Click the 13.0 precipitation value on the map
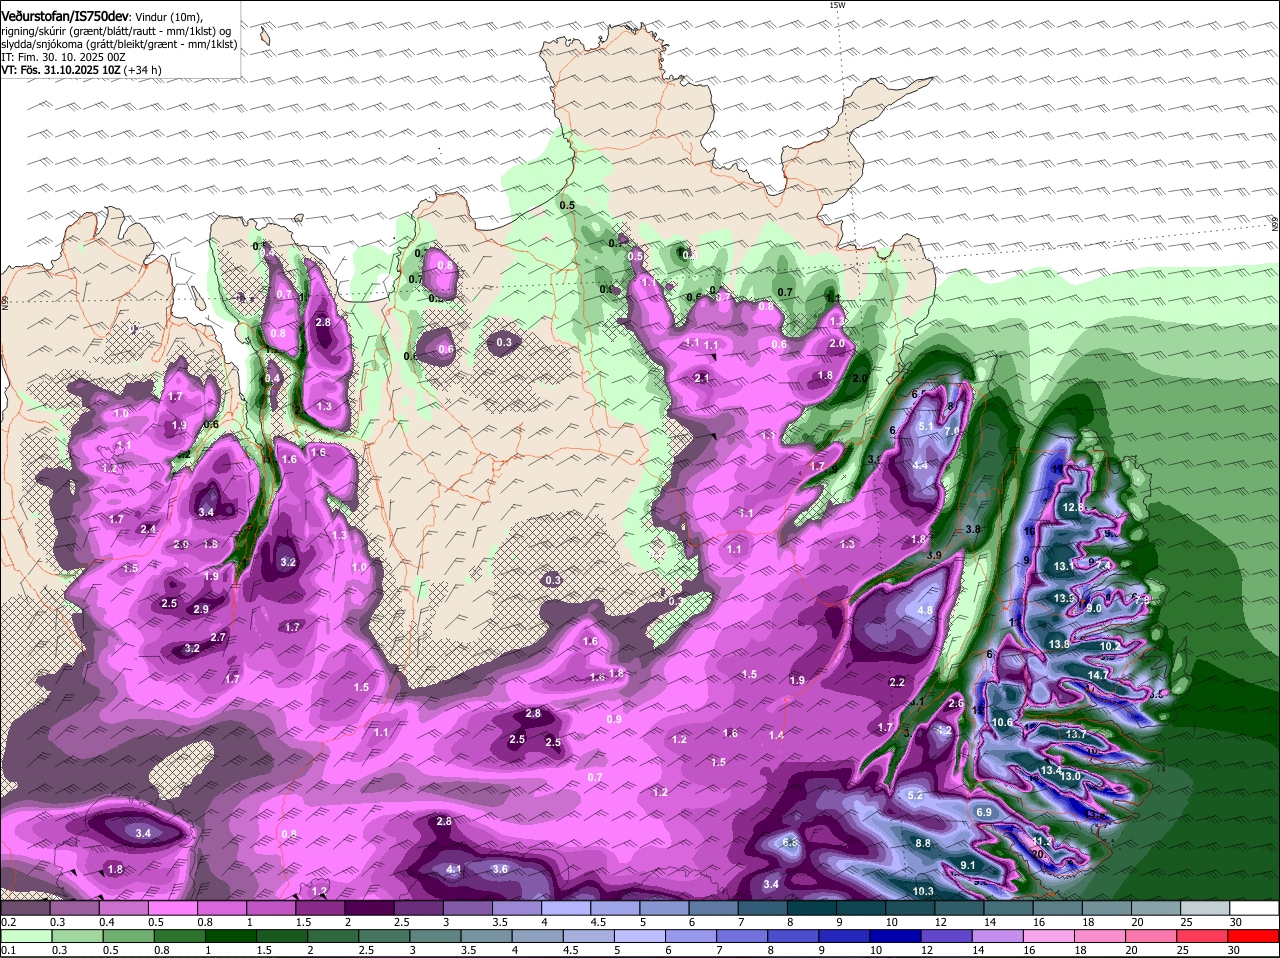The image size is (1280, 958). tap(1070, 777)
